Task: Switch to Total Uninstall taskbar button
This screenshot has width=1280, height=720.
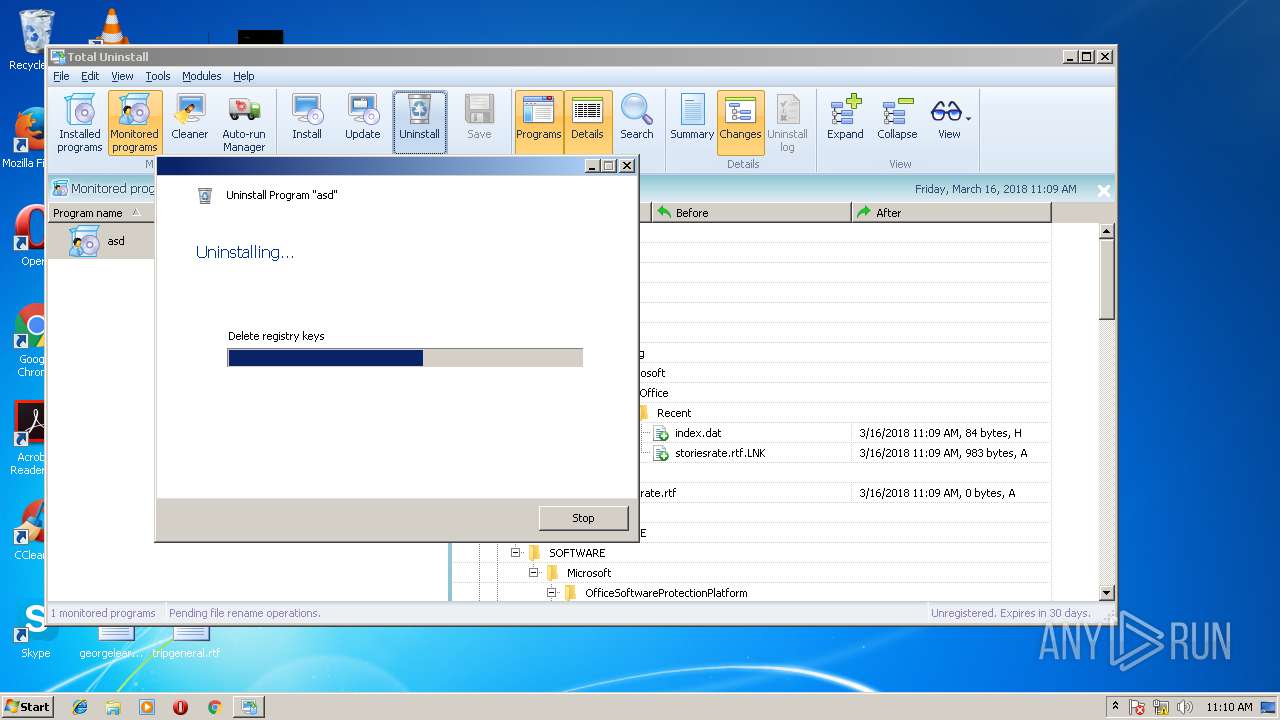Action: [x=248, y=707]
